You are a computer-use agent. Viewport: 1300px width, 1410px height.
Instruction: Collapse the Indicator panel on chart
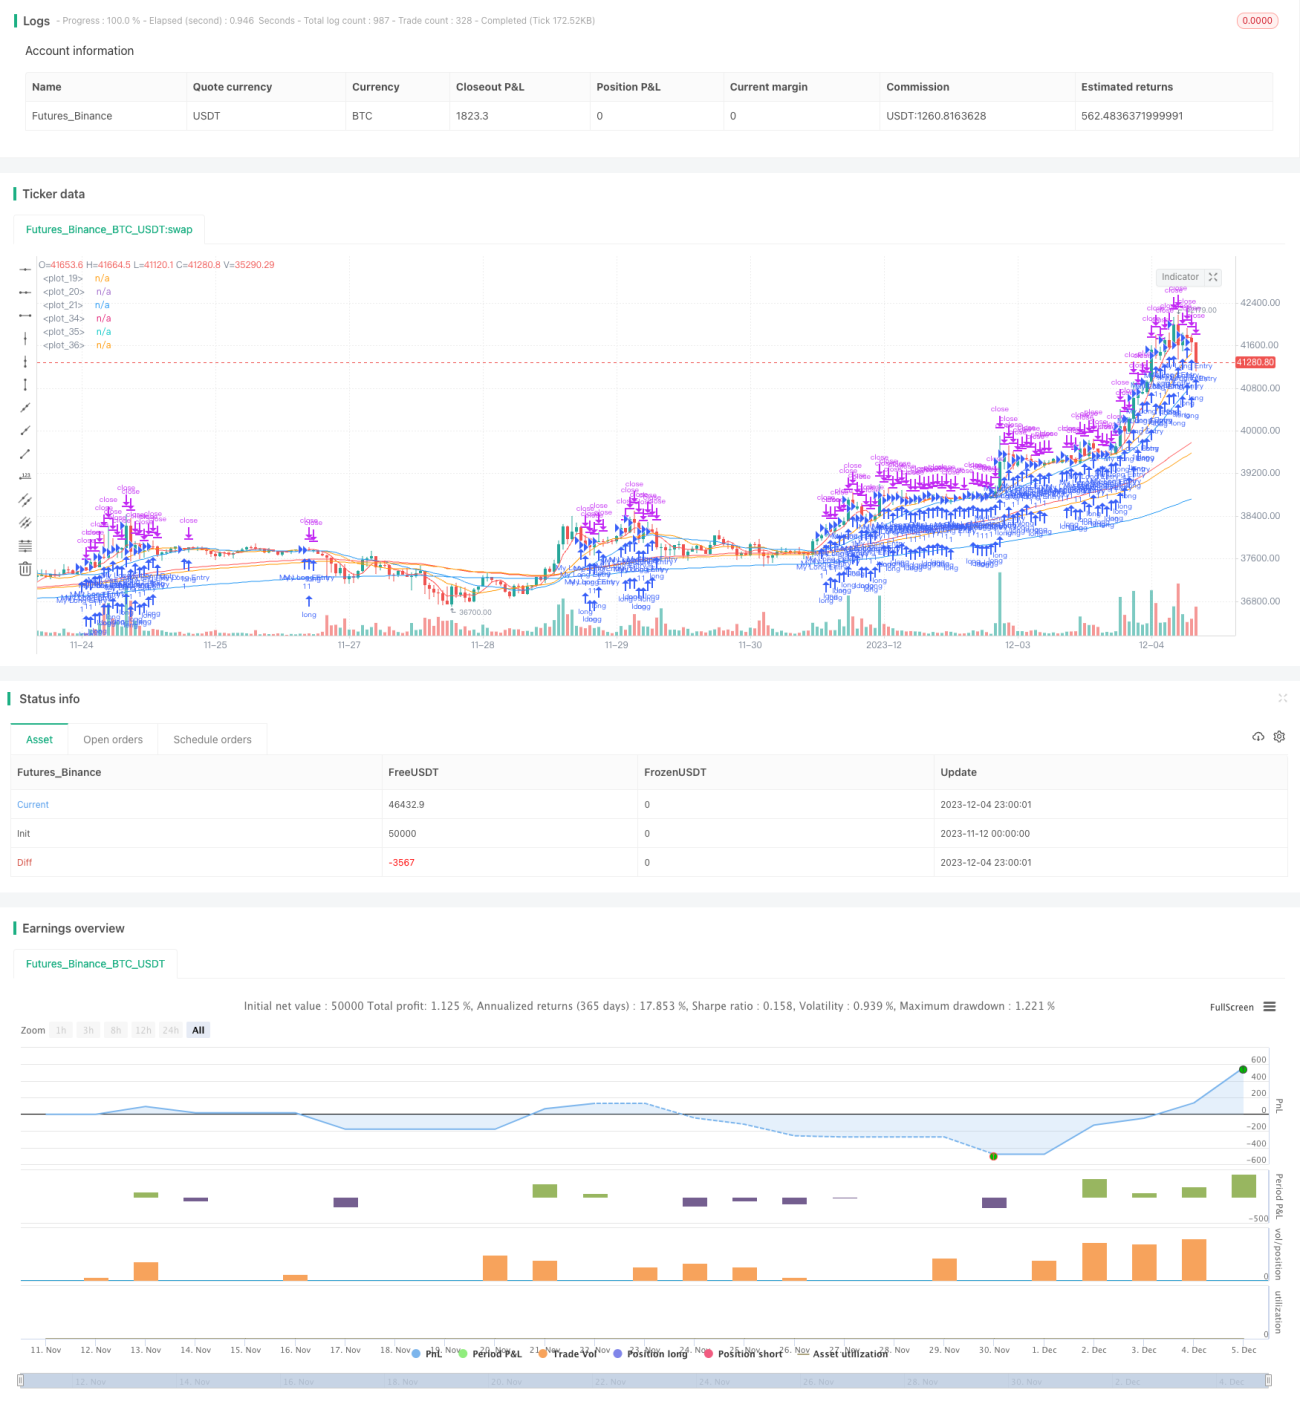[x=1213, y=277]
